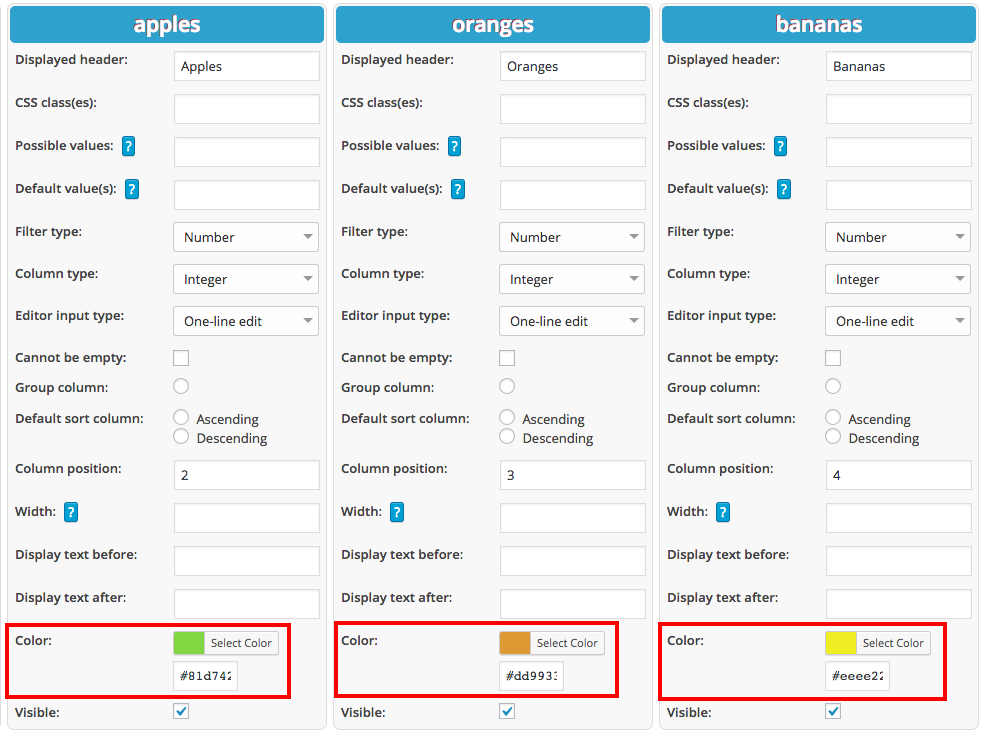Open help icon for oranges Width
Viewport: 989px width, 735px height.
click(397, 512)
